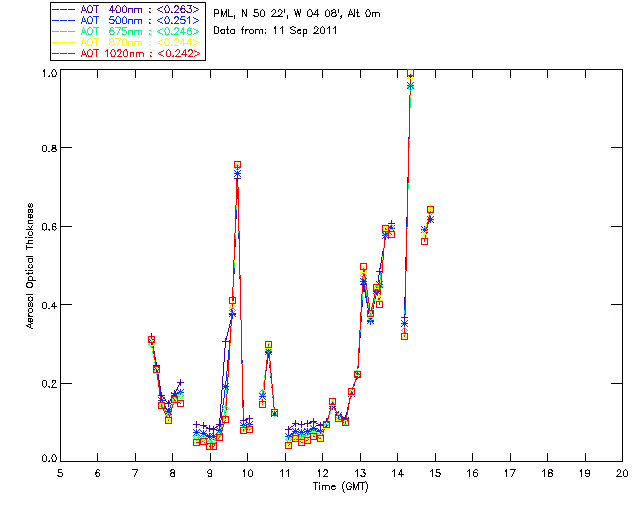Click the x-axis tick label 14
The height and width of the screenshot is (512, 640).
click(x=398, y=473)
